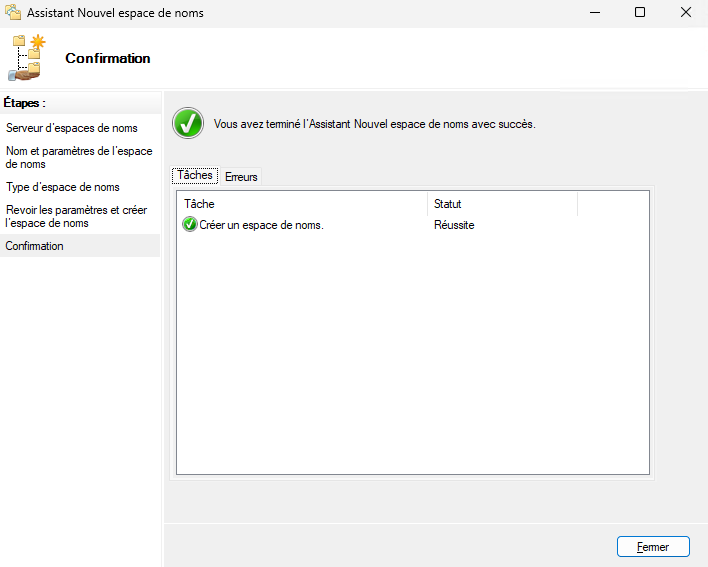The image size is (708, 567).
Task: Sort by the Statut column header
Action: point(502,204)
